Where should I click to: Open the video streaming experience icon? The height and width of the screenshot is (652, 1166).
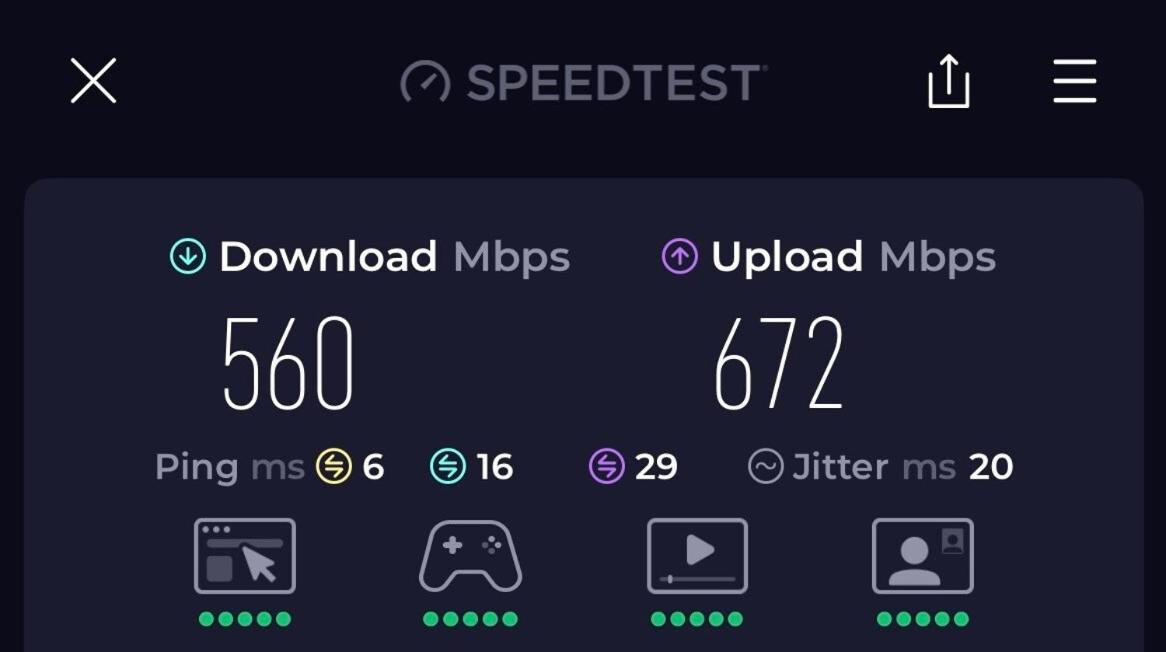(x=698, y=556)
